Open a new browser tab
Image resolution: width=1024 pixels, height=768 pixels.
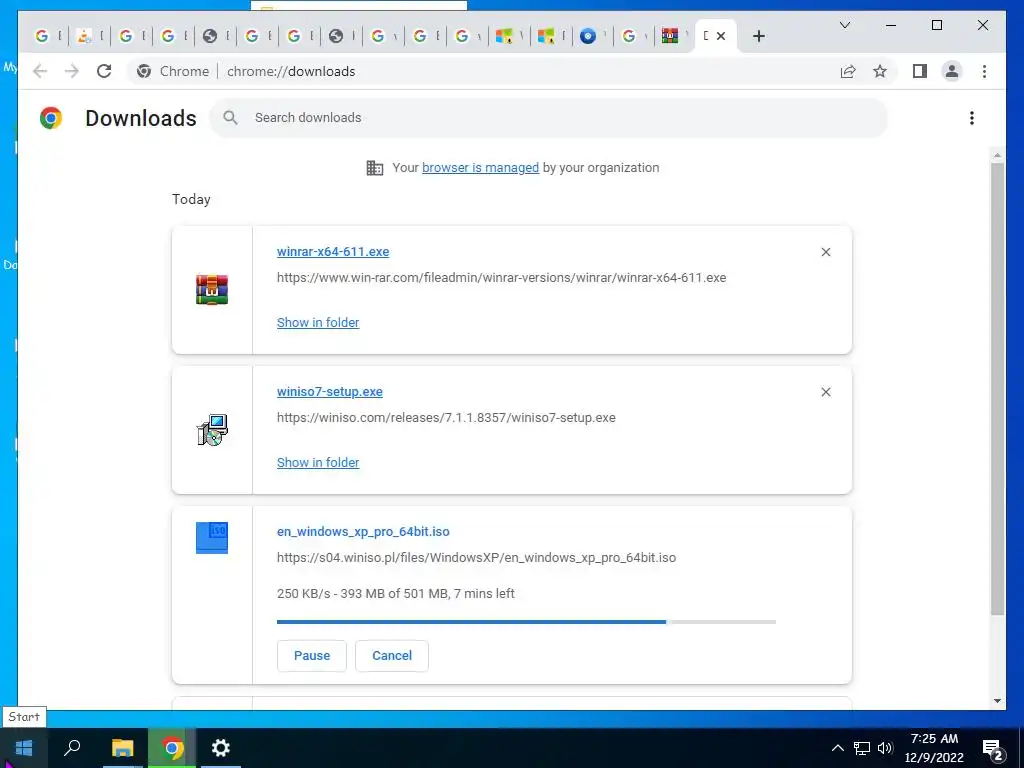point(758,36)
